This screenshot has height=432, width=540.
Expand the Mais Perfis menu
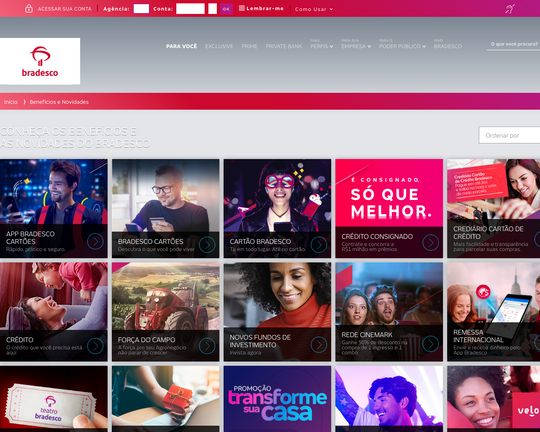(321, 44)
